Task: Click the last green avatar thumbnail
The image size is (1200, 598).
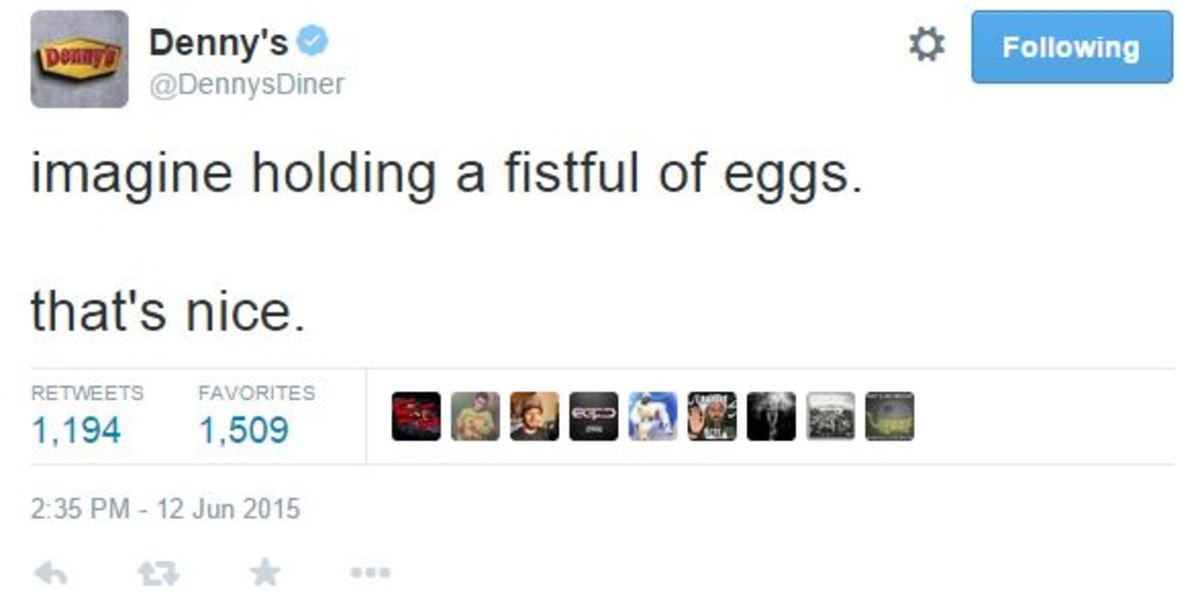Action: coord(890,416)
